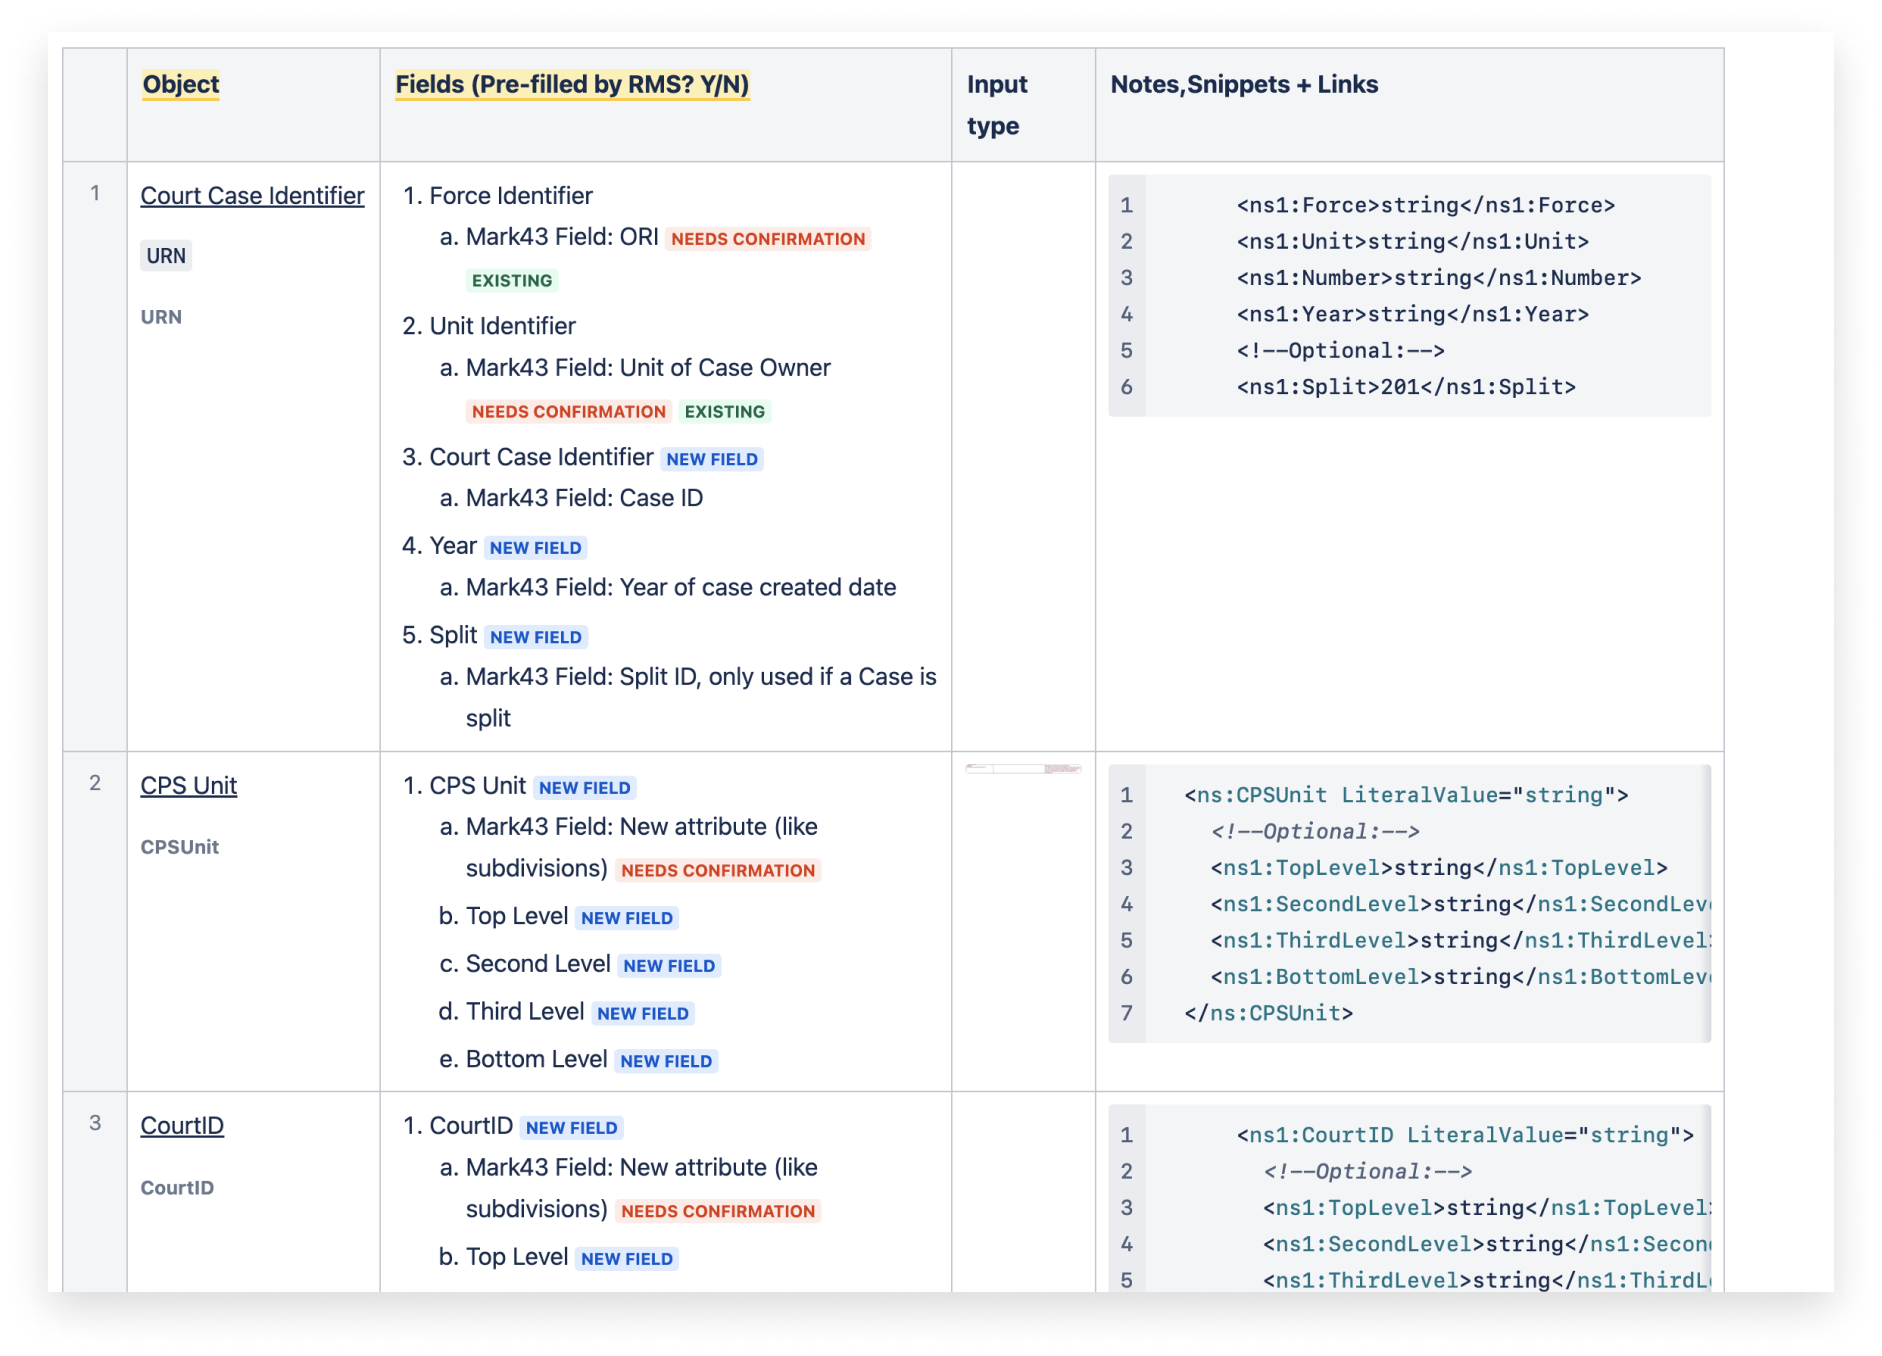Click code line '<ns1:CourtID LiteralValue="string">'

[1465, 1135]
